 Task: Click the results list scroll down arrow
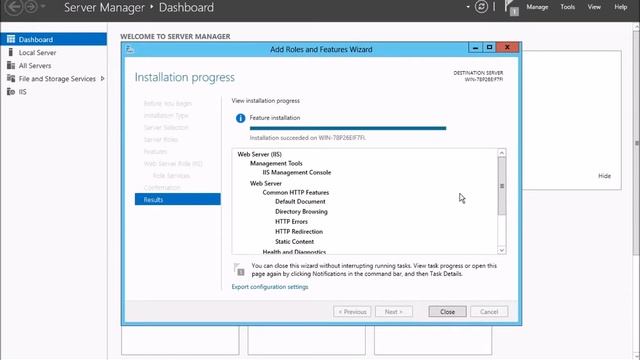pyautogui.click(x=502, y=250)
